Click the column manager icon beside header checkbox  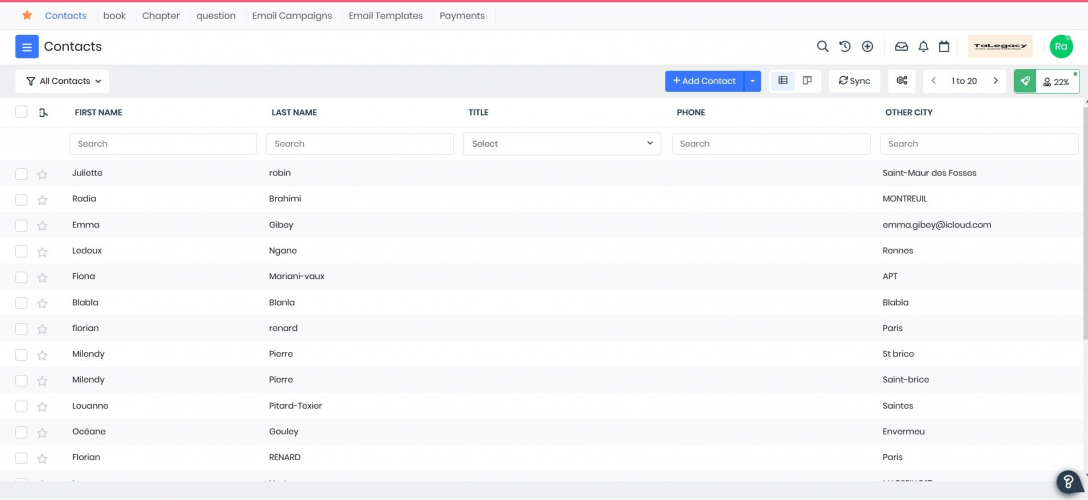43,112
